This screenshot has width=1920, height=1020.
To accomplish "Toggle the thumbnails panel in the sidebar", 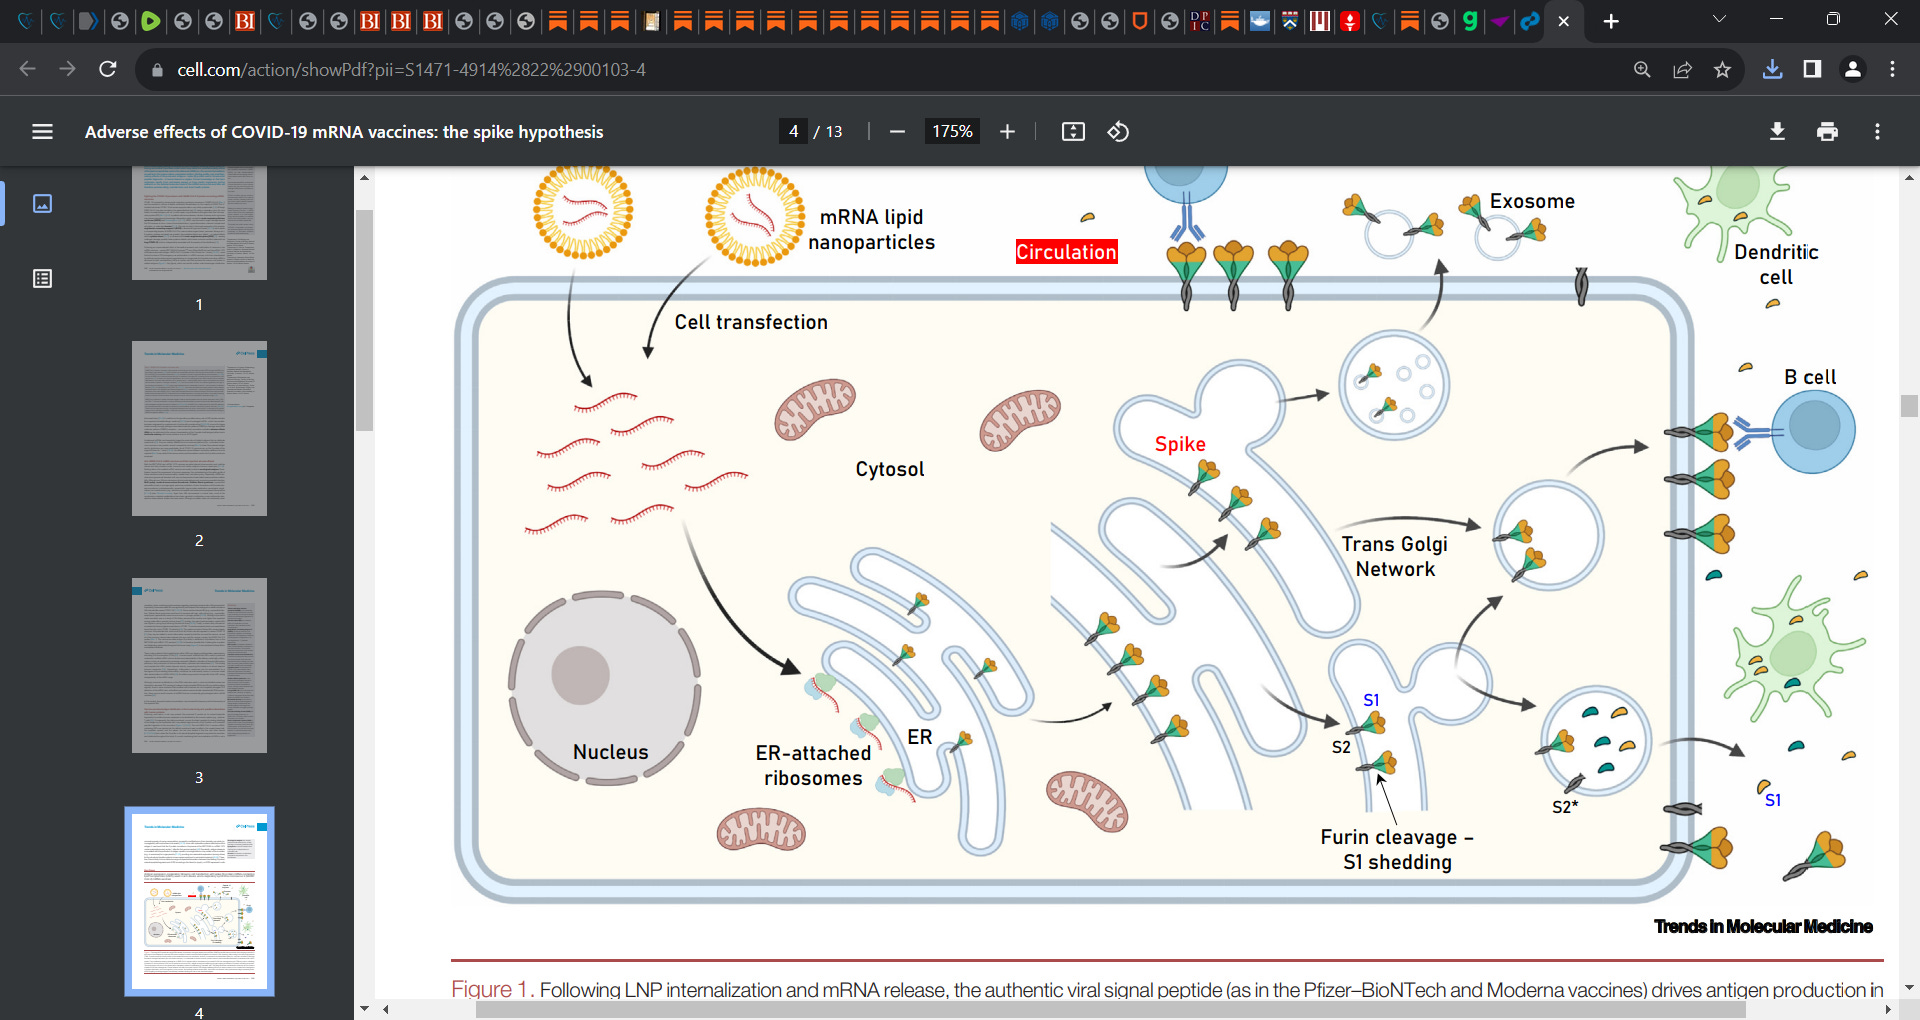I will (x=42, y=203).
